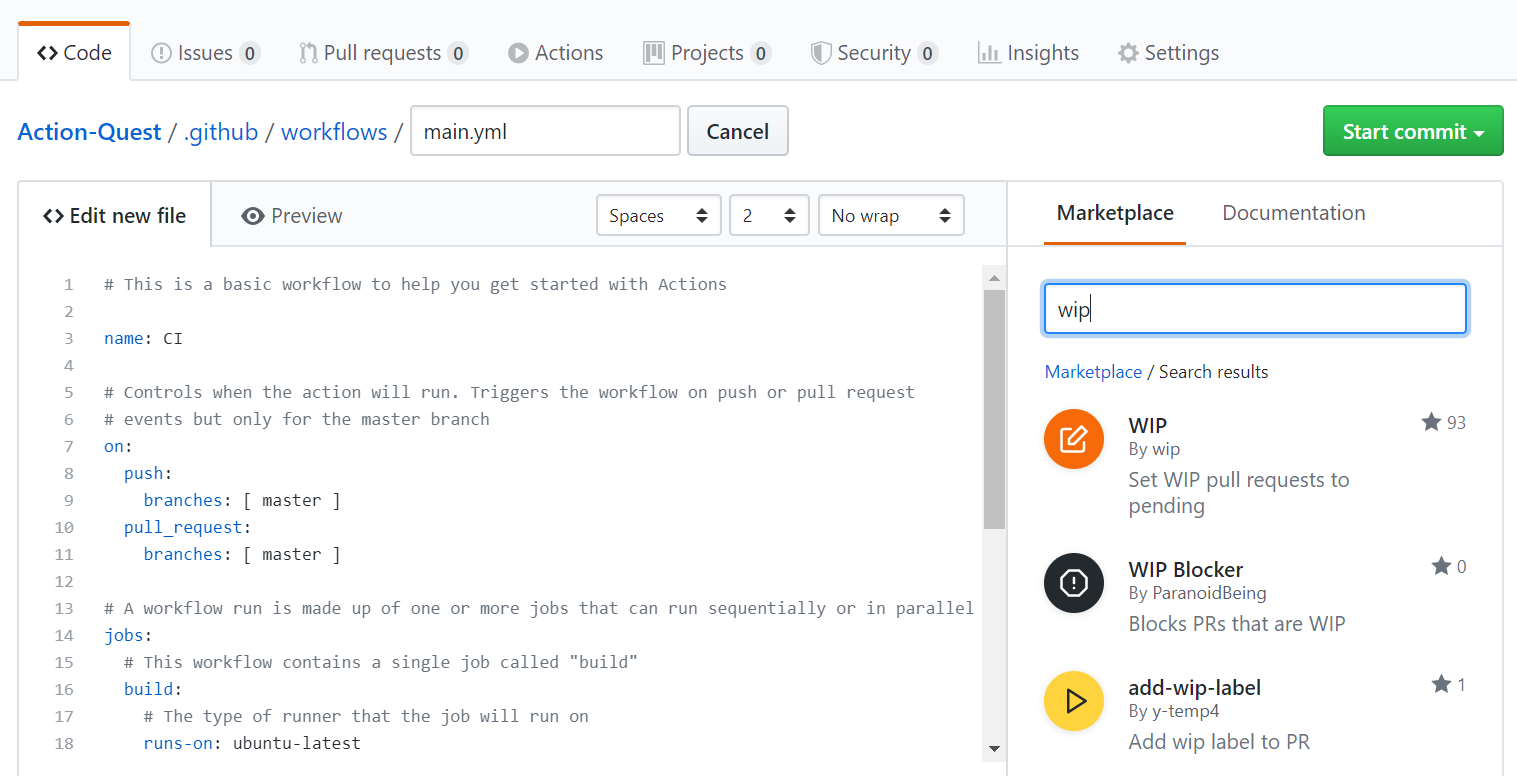Click the Pull requests count badge

[x=458, y=54]
